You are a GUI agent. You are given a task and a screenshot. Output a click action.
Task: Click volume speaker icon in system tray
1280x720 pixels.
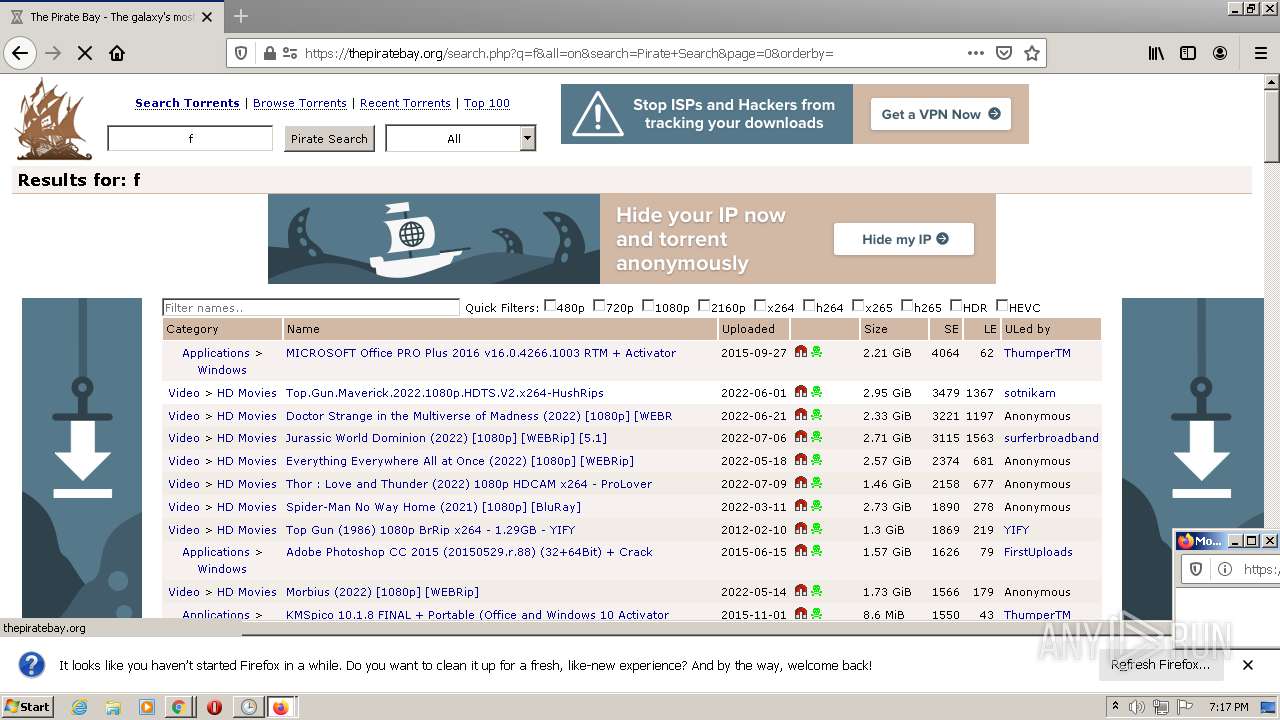pyautogui.click(x=1137, y=707)
